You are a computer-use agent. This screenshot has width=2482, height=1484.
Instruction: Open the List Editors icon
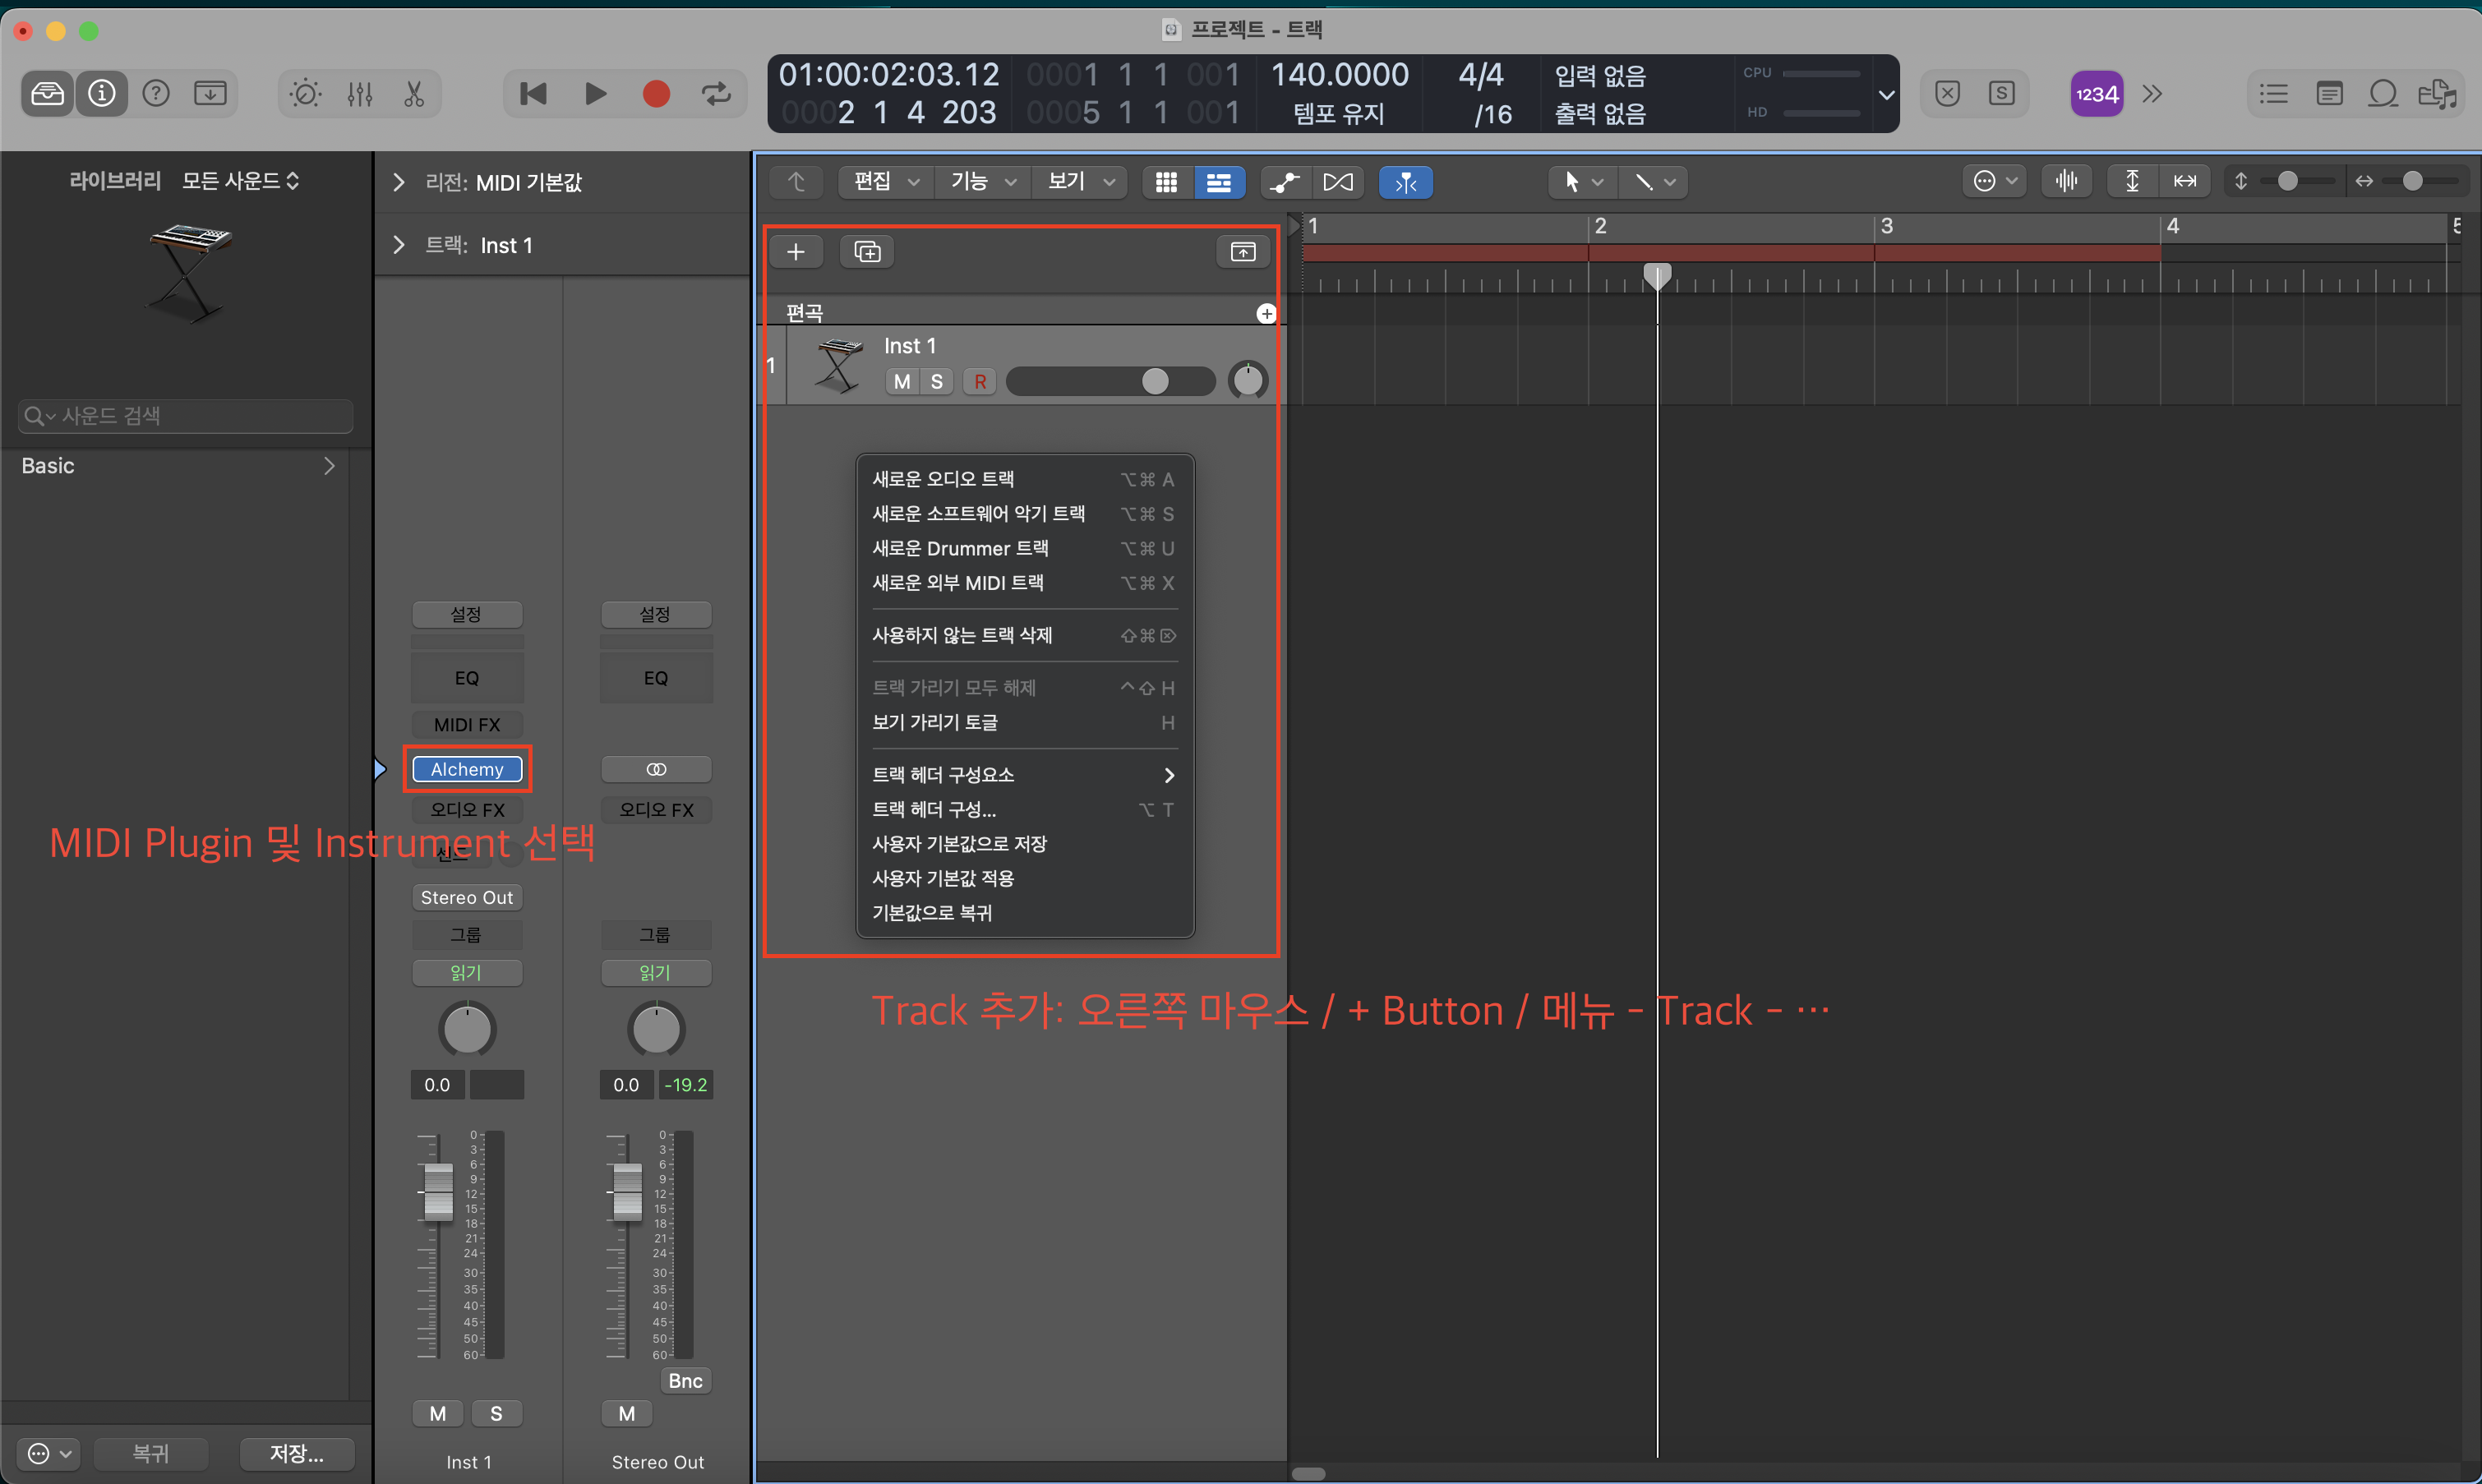2273,94
